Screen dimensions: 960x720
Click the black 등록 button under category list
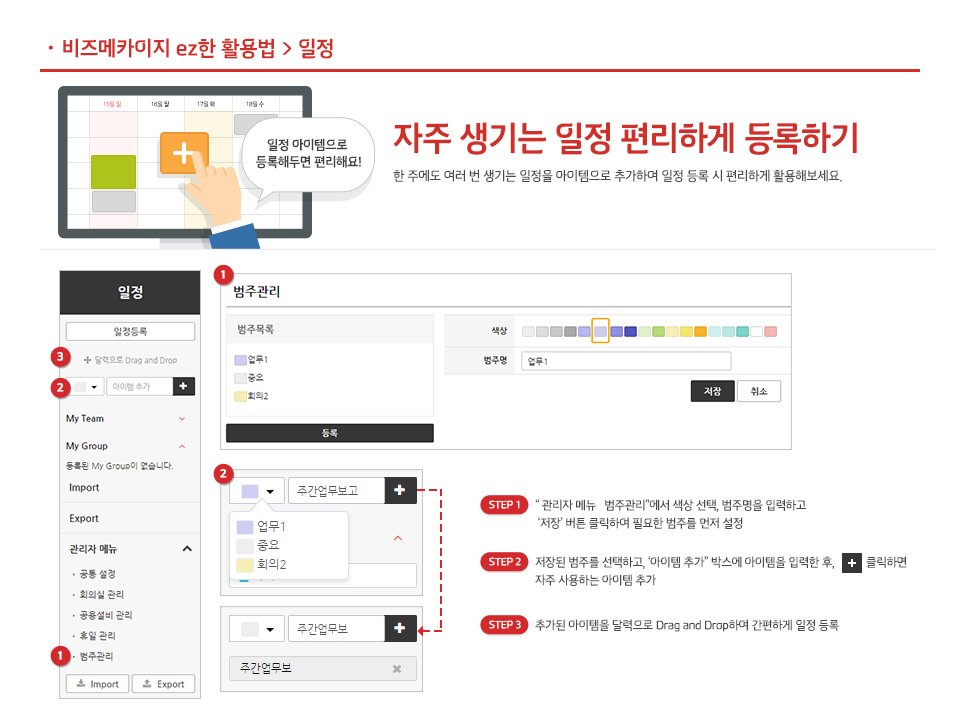329,433
